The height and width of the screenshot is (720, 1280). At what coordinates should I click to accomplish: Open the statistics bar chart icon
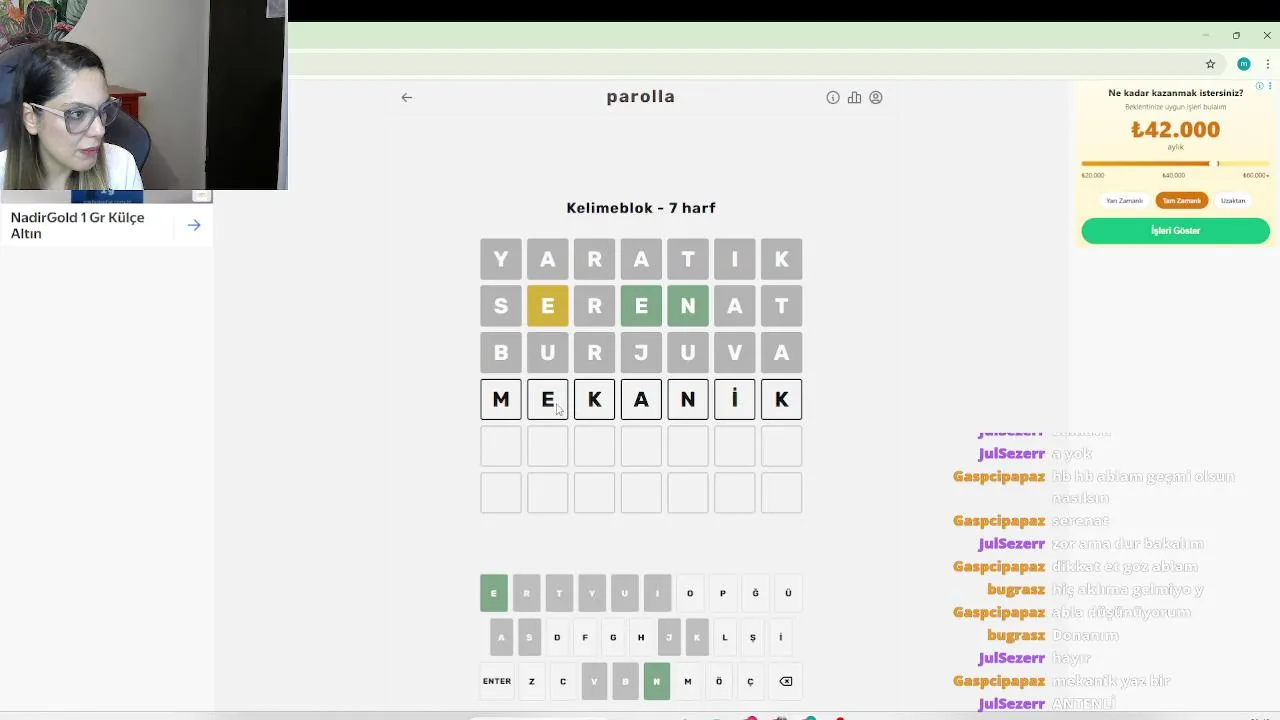[x=854, y=97]
